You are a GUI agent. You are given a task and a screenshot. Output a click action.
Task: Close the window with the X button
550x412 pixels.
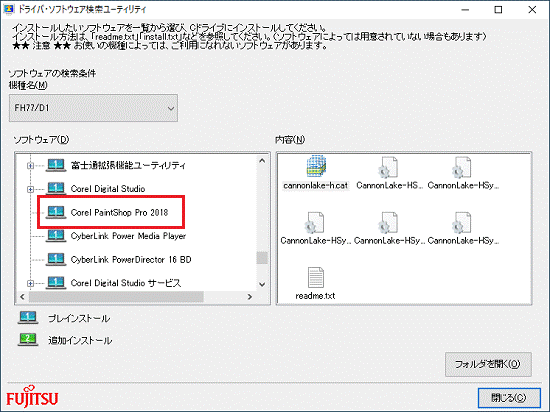tap(532, 9)
